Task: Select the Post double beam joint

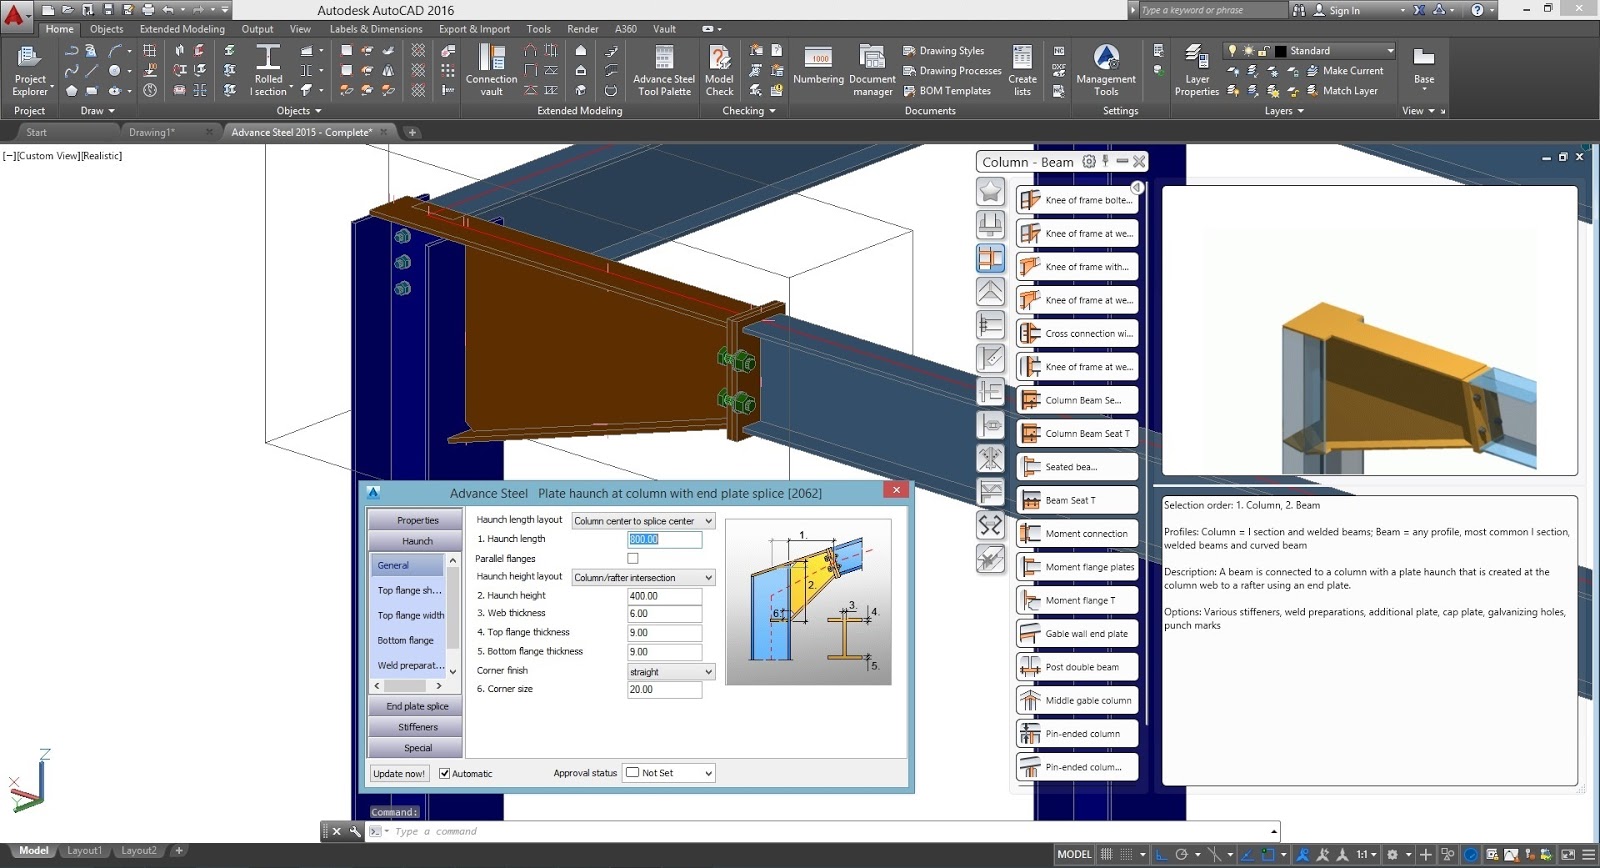Action: click(x=1077, y=667)
